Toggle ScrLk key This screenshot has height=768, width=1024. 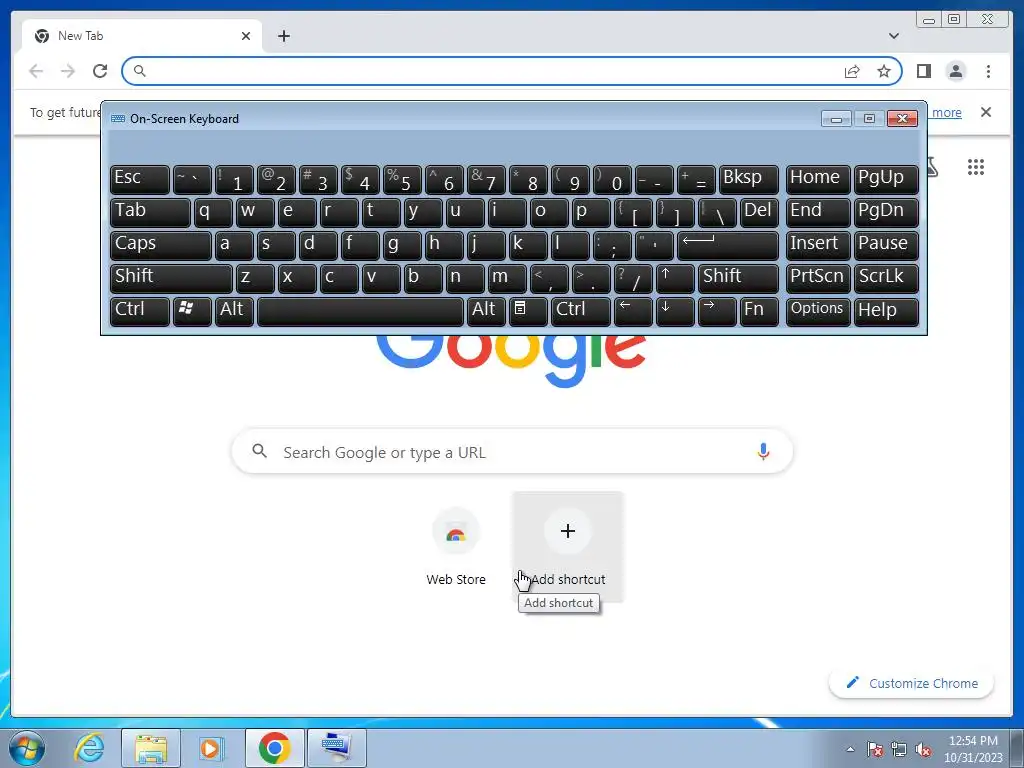[x=886, y=278]
